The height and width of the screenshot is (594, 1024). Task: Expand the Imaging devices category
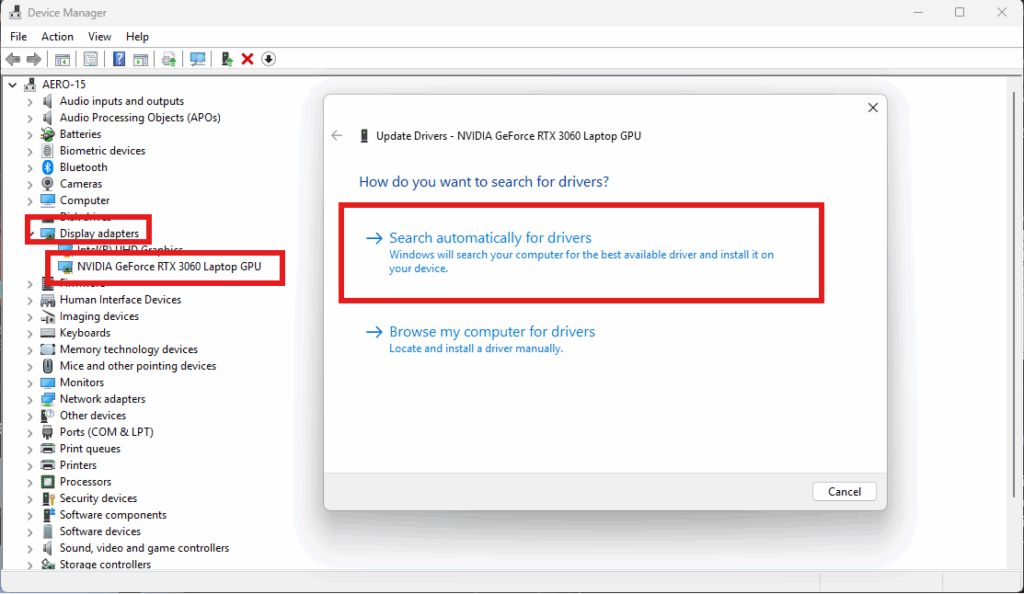pyautogui.click(x=29, y=317)
